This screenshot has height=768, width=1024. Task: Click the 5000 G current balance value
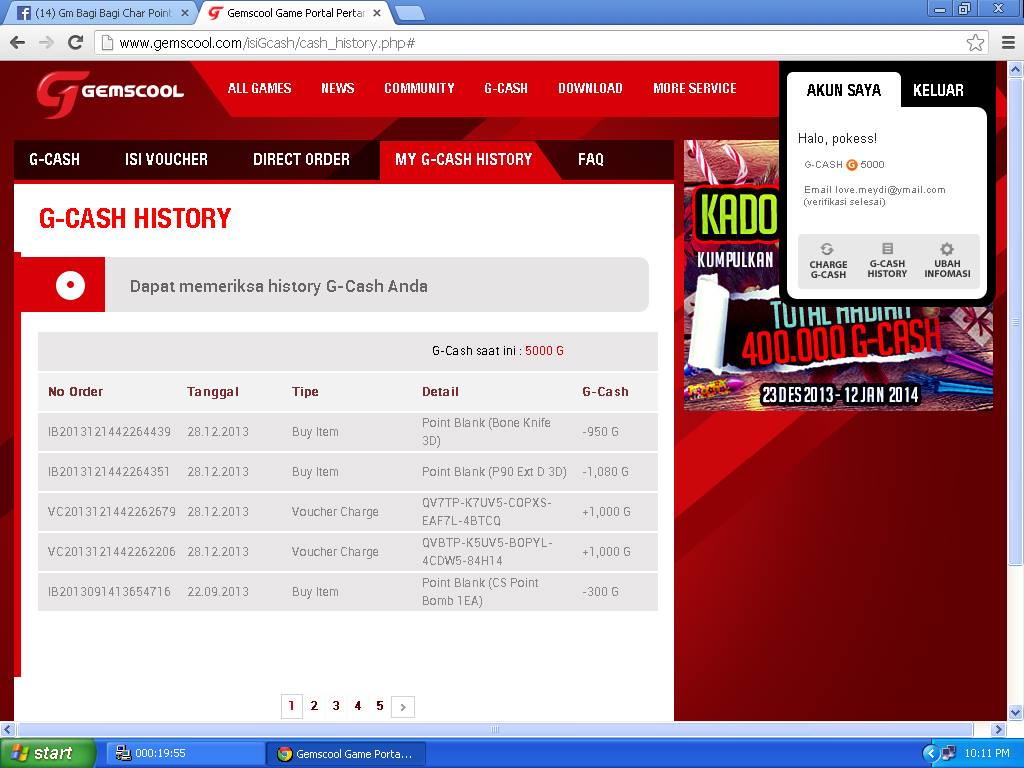pyautogui.click(x=544, y=351)
